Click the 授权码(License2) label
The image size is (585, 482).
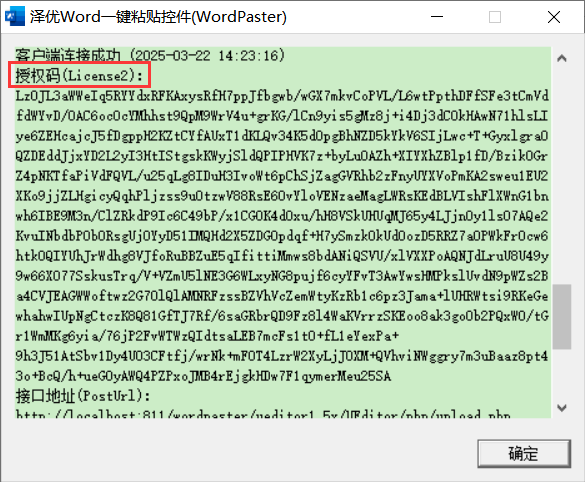coord(79,75)
